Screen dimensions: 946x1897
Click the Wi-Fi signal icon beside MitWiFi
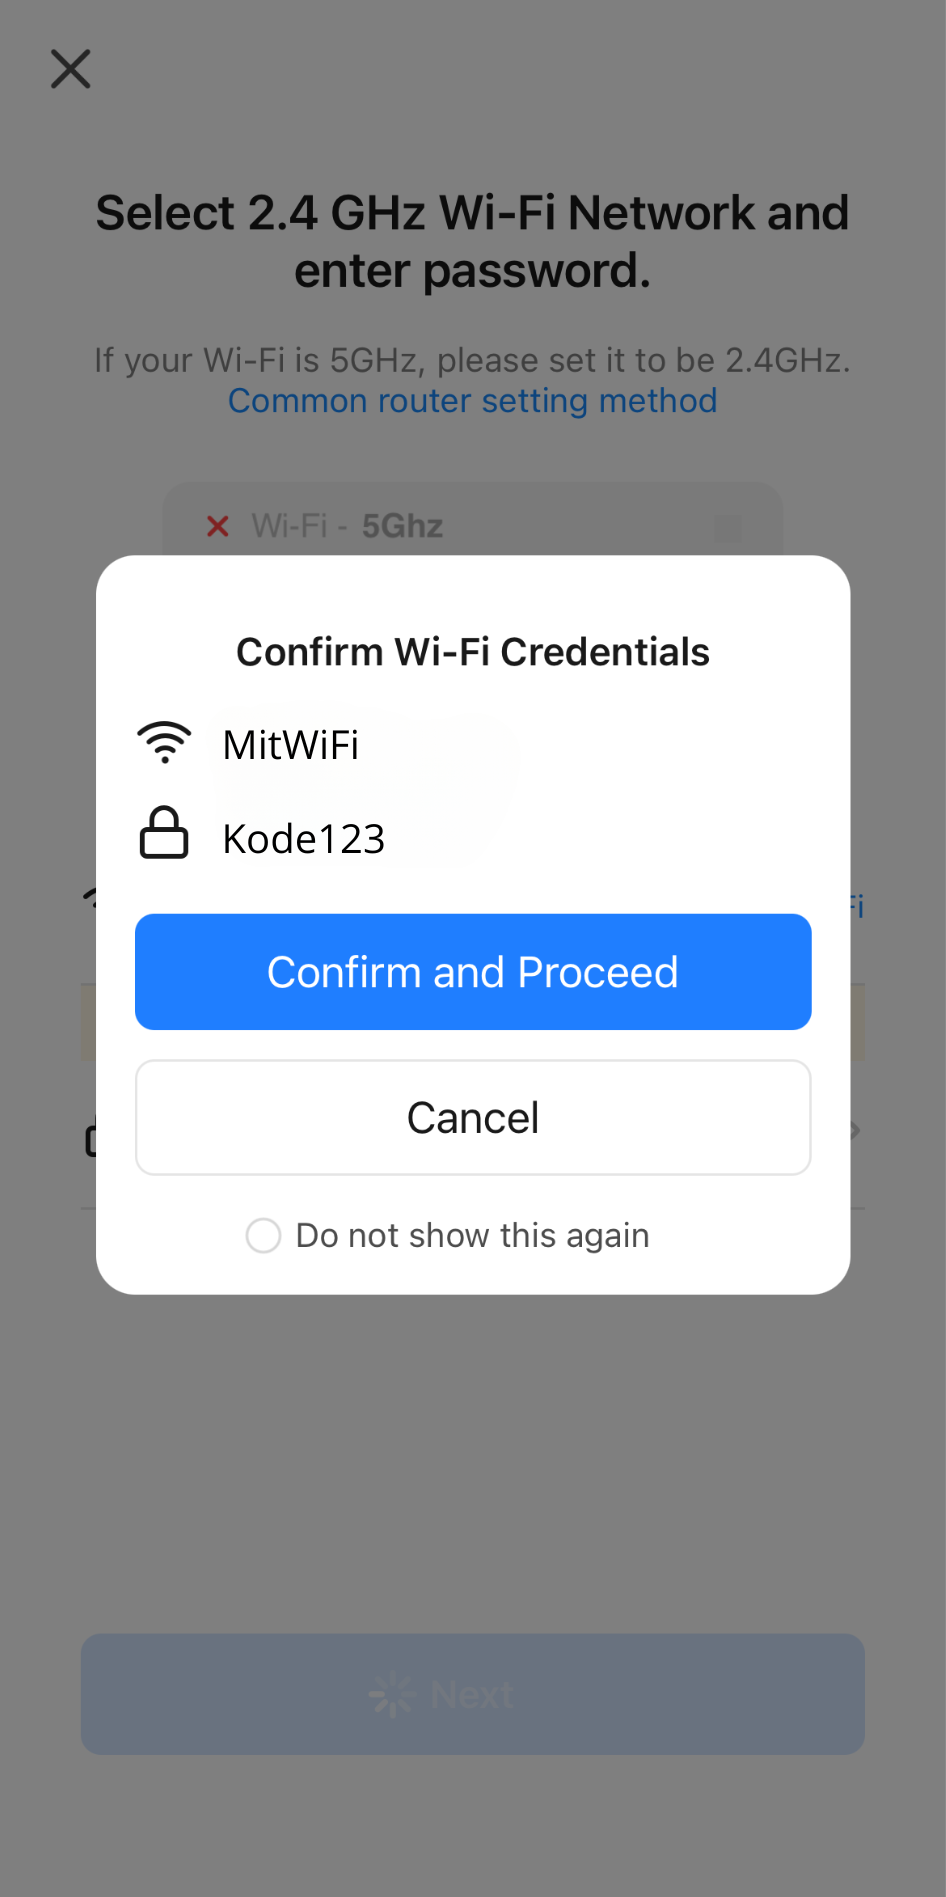165,743
